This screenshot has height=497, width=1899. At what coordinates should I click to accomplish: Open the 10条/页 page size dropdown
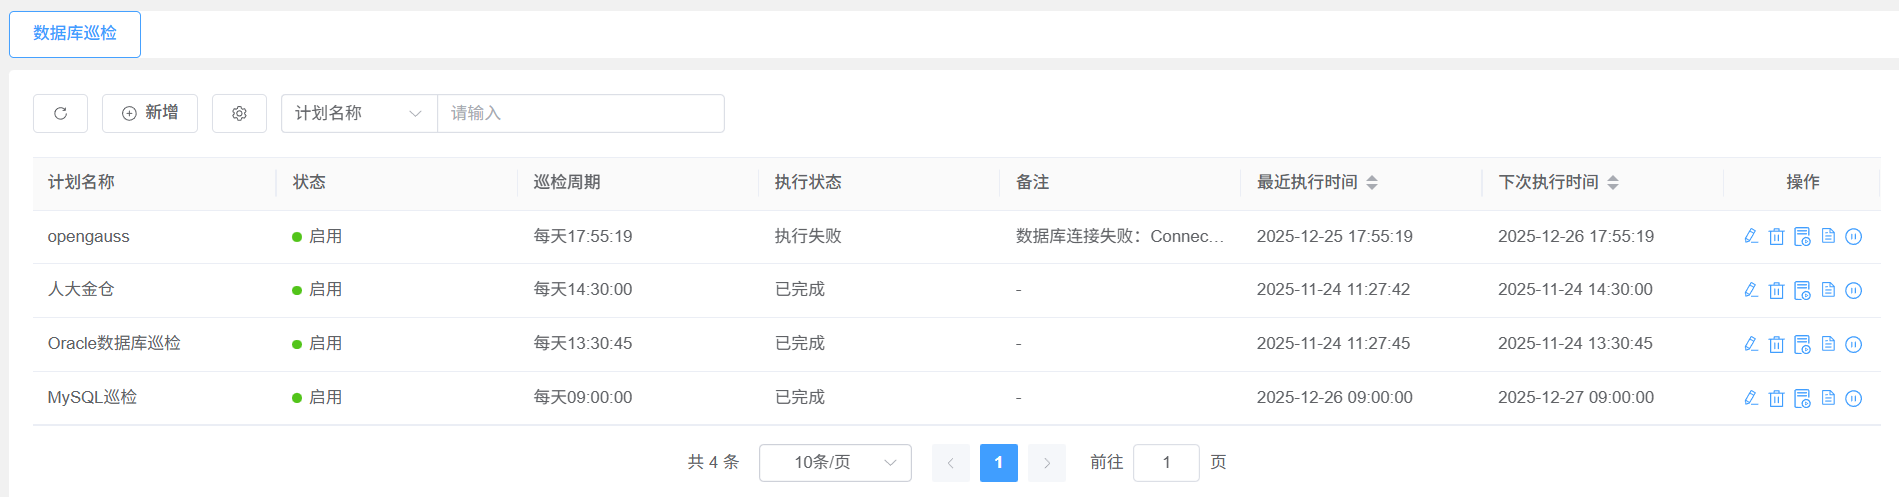click(x=835, y=463)
